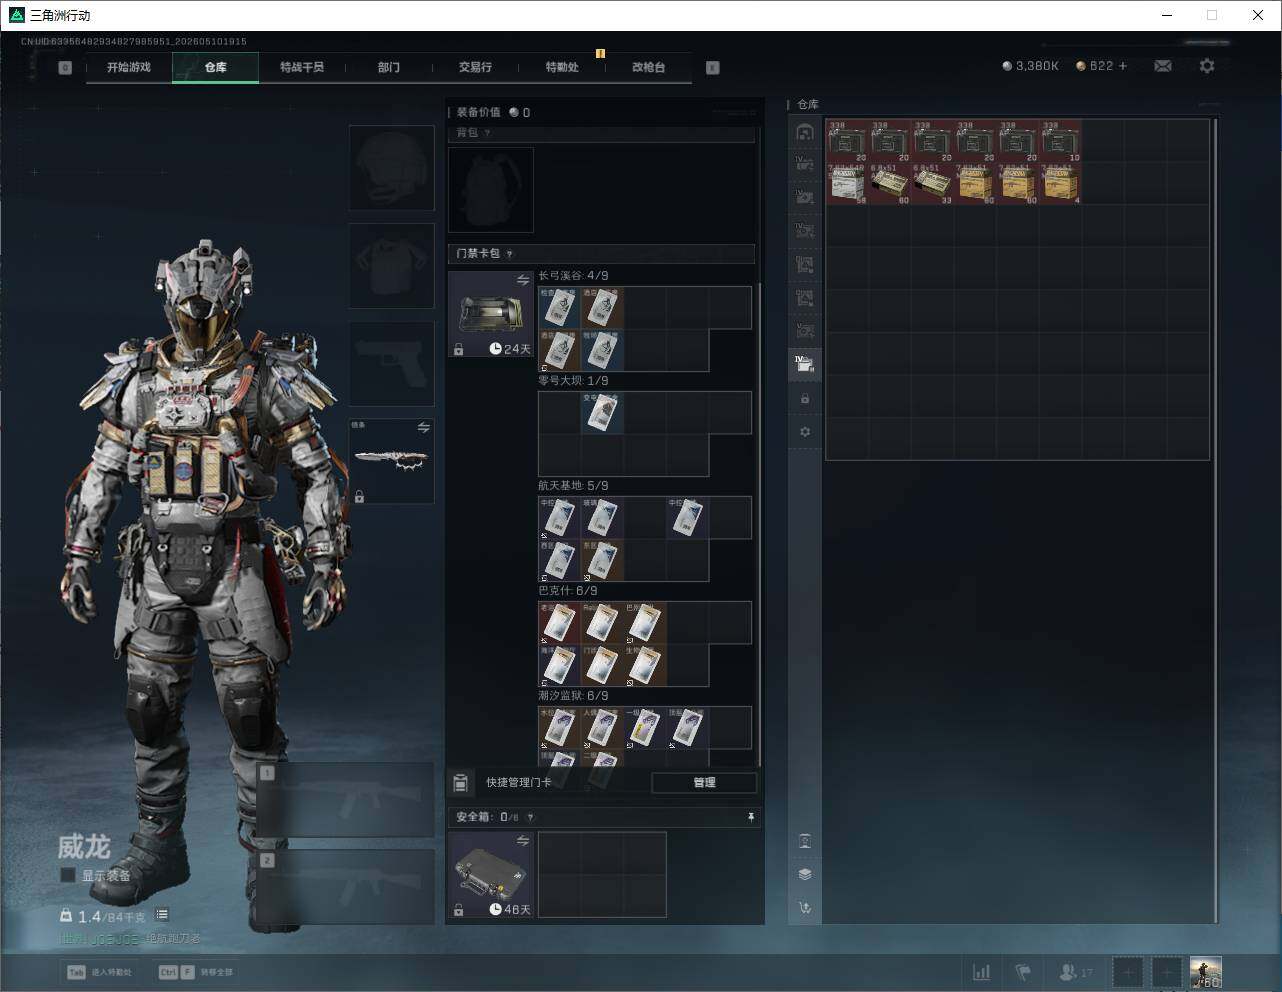
Task: Click the right navigation arrow after 改枪台
Action: tap(713, 68)
